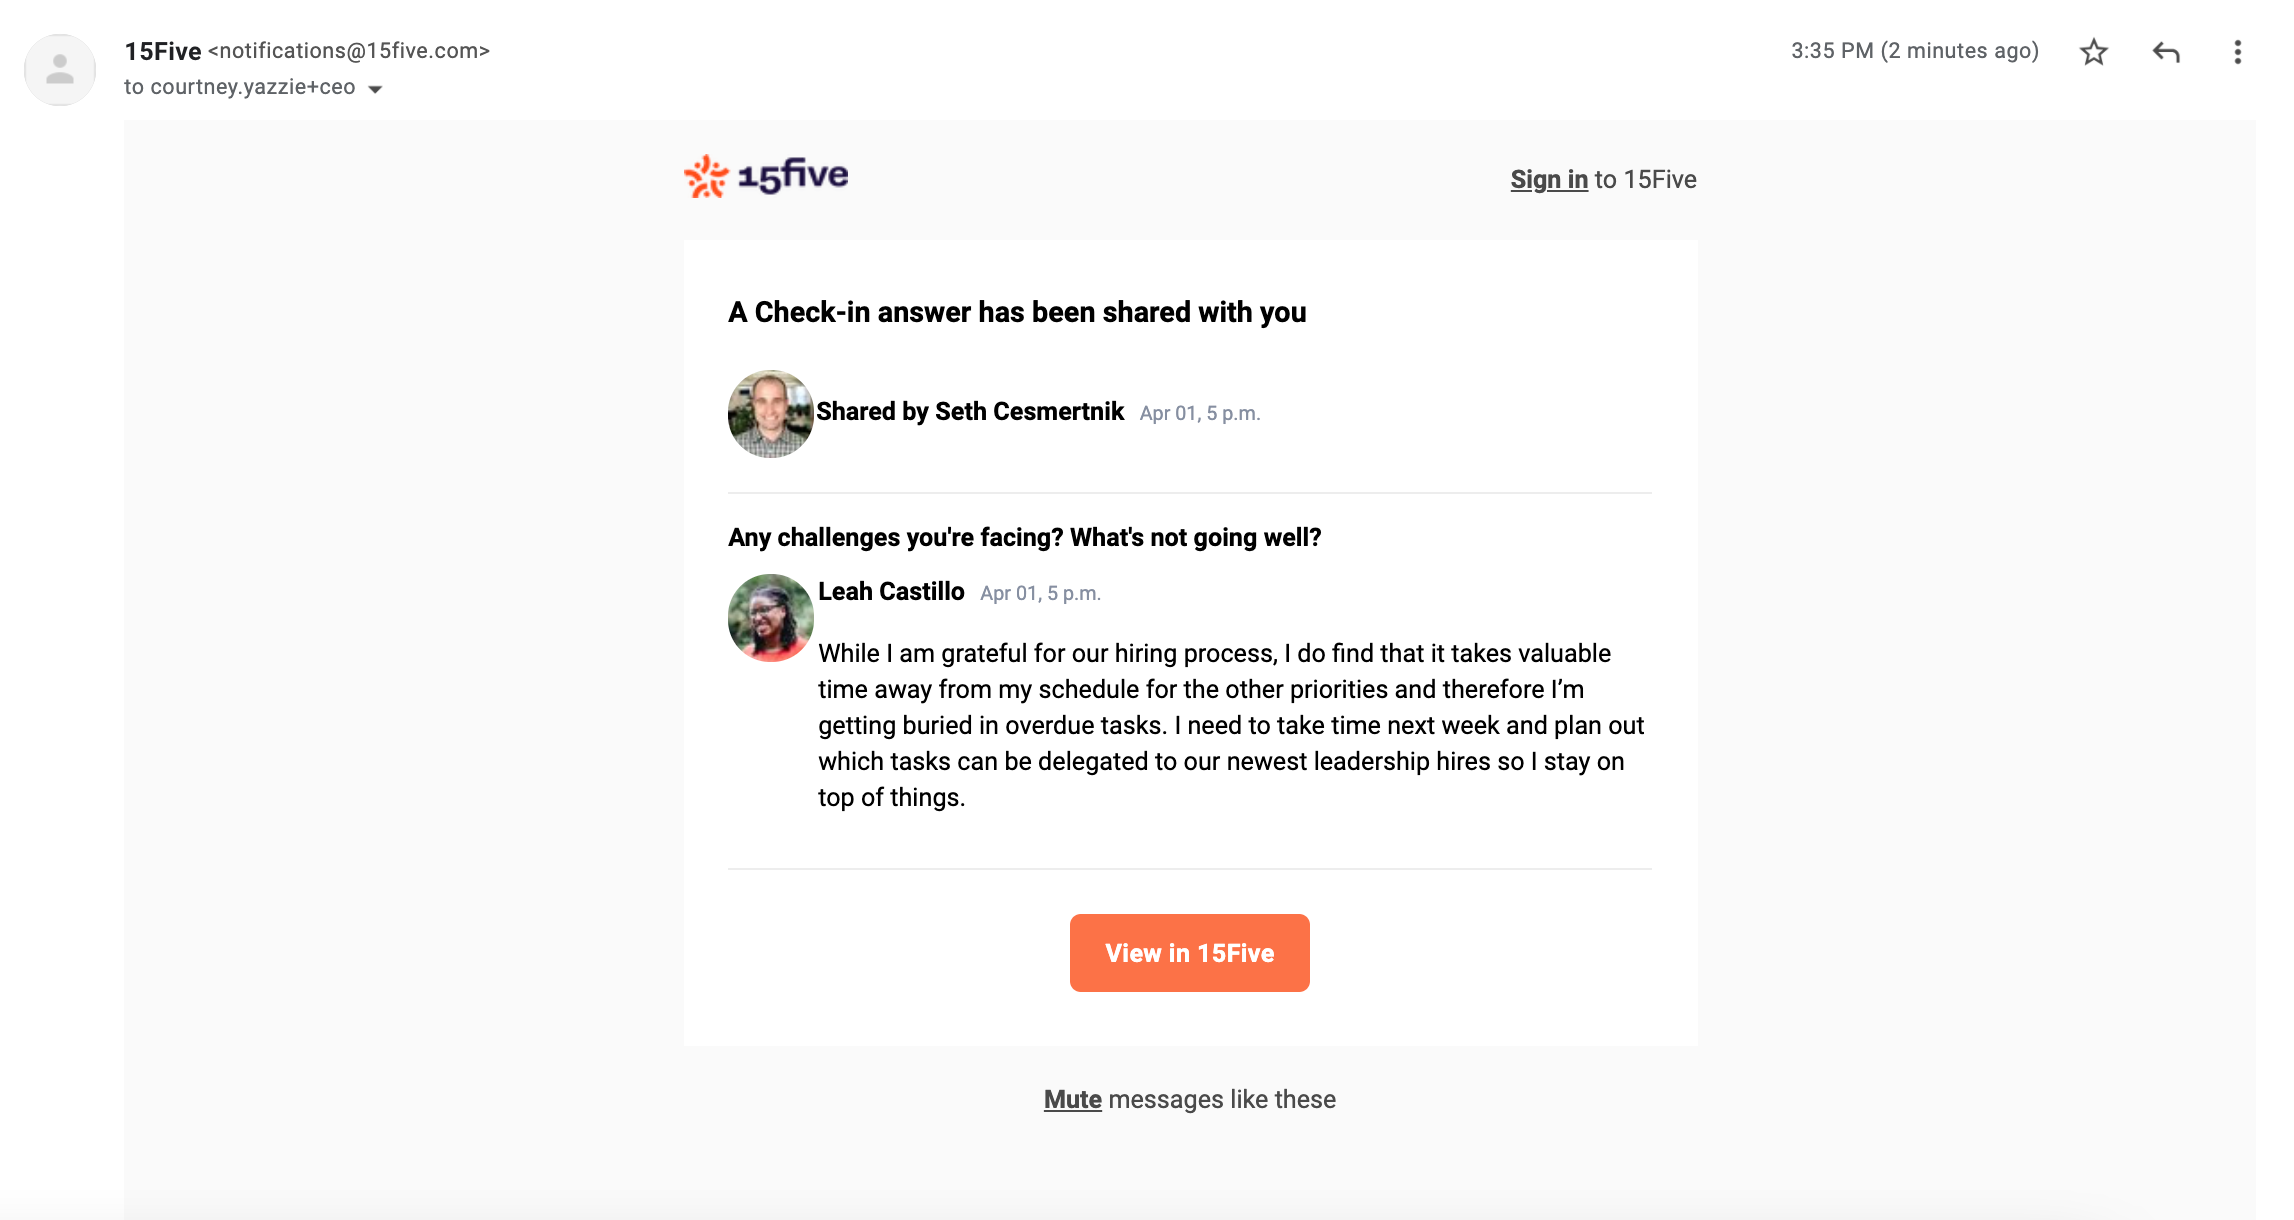
Task: Click the View in 15Five button
Action: pos(1190,953)
